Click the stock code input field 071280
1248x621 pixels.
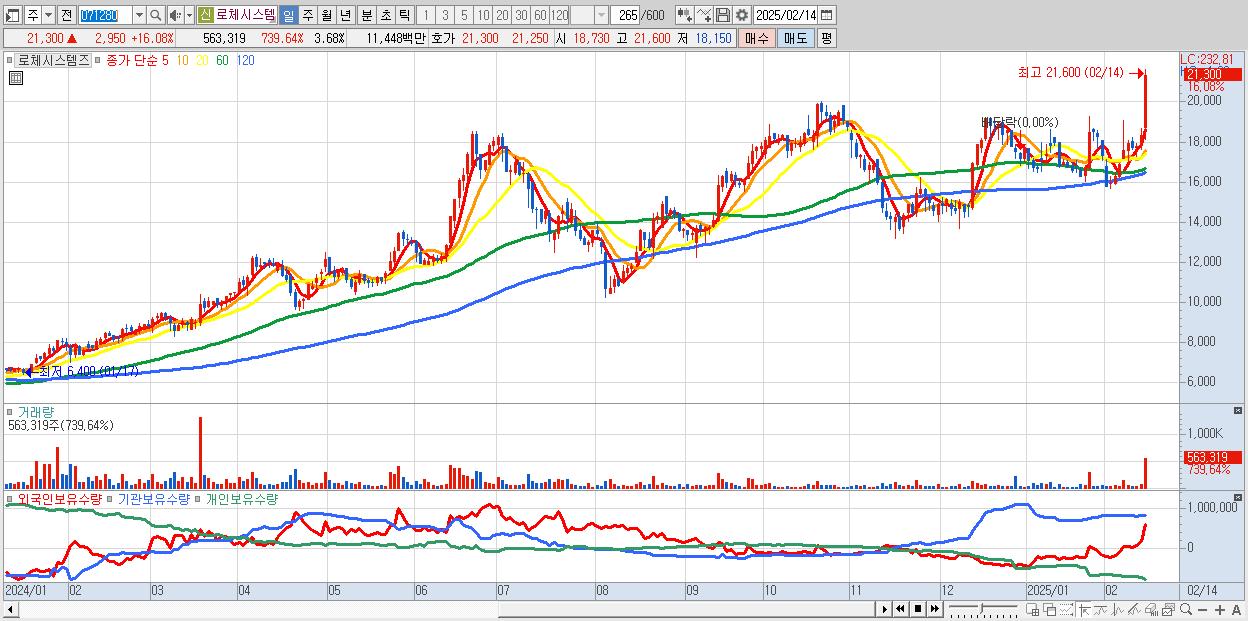[x=105, y=15]
